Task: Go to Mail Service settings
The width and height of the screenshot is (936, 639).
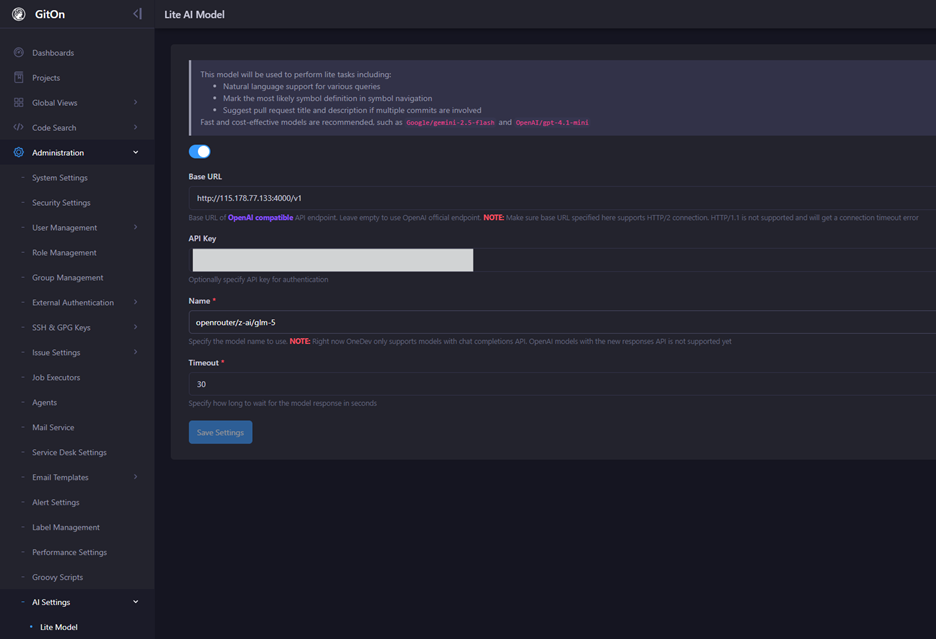Action: [53, 428]
